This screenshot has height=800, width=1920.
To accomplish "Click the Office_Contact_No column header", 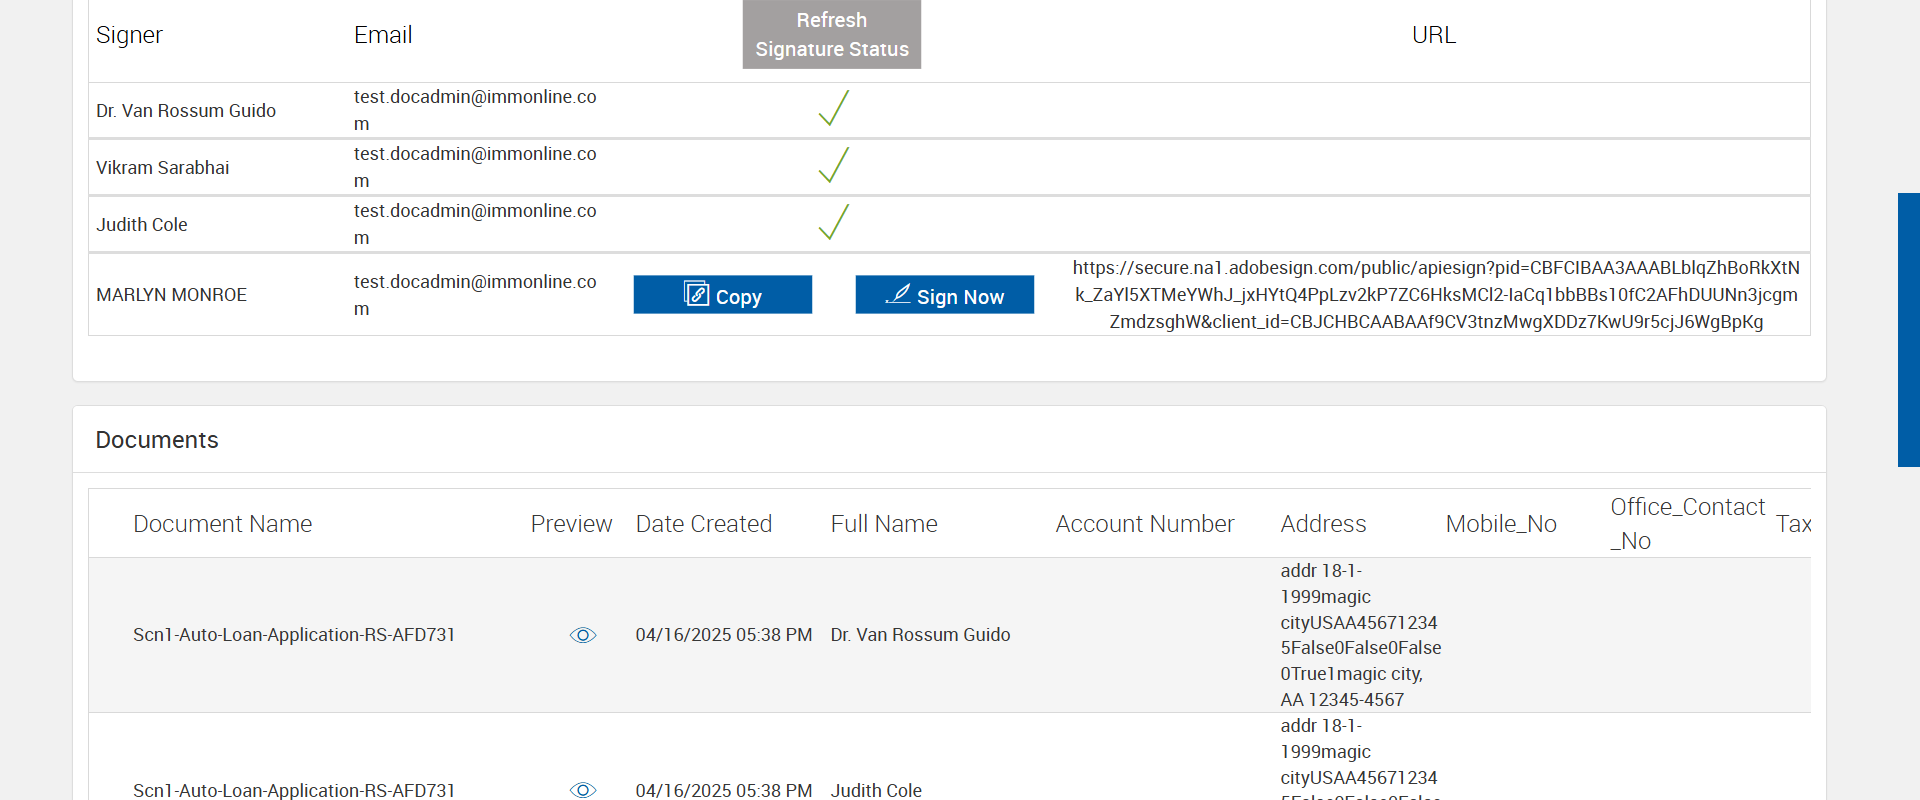I will pyautogui.click(x=1686, y=524).
